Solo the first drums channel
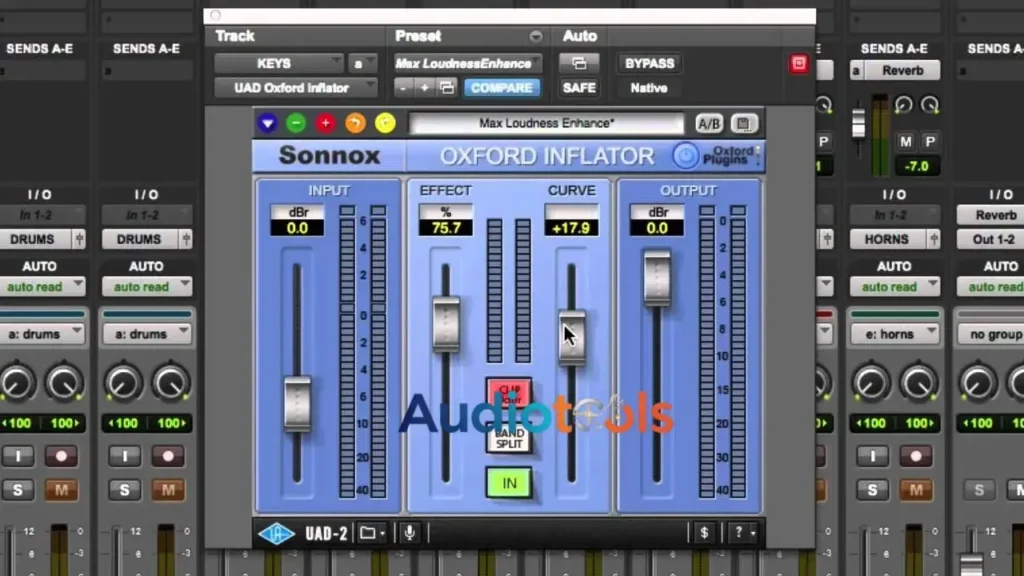The image size is (1024, 576). click(x=18, y=490)
